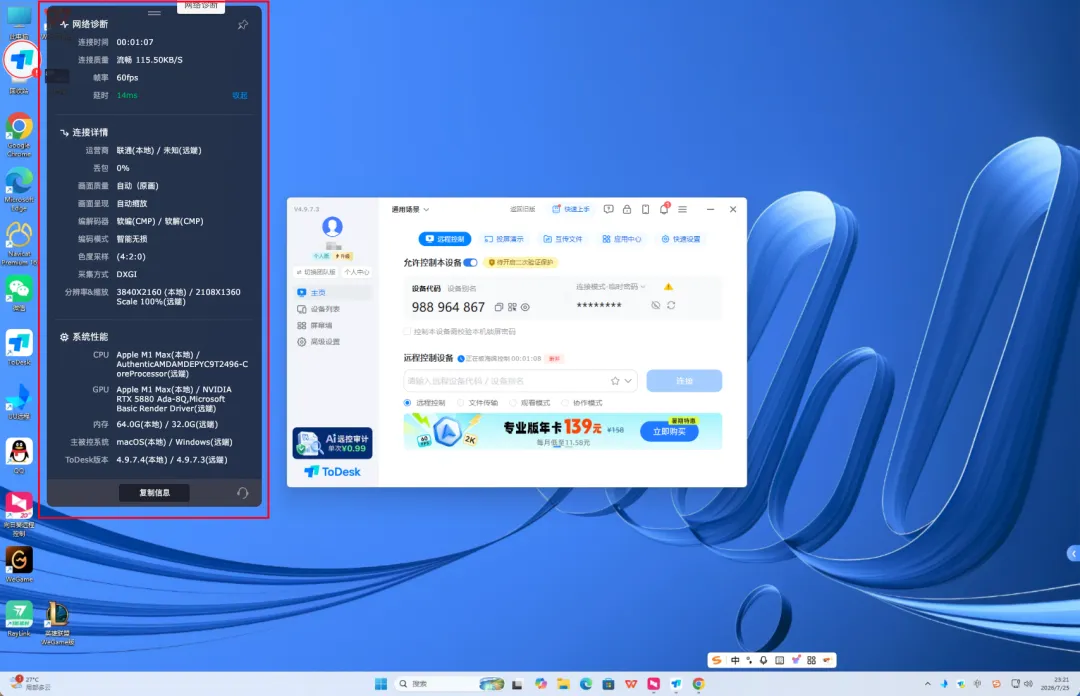Click the refresh icon beside 复制信息
The height and width of the screenshot is (696, 1080).
(x=242, y=493)
